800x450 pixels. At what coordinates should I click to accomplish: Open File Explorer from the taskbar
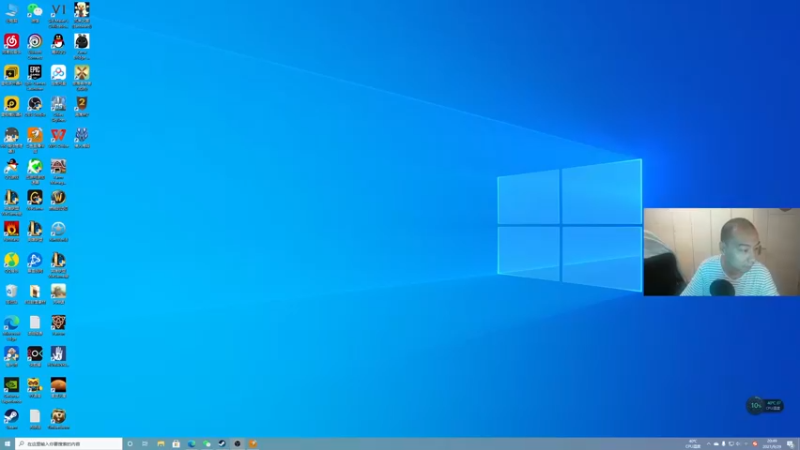tap(161, 444)
